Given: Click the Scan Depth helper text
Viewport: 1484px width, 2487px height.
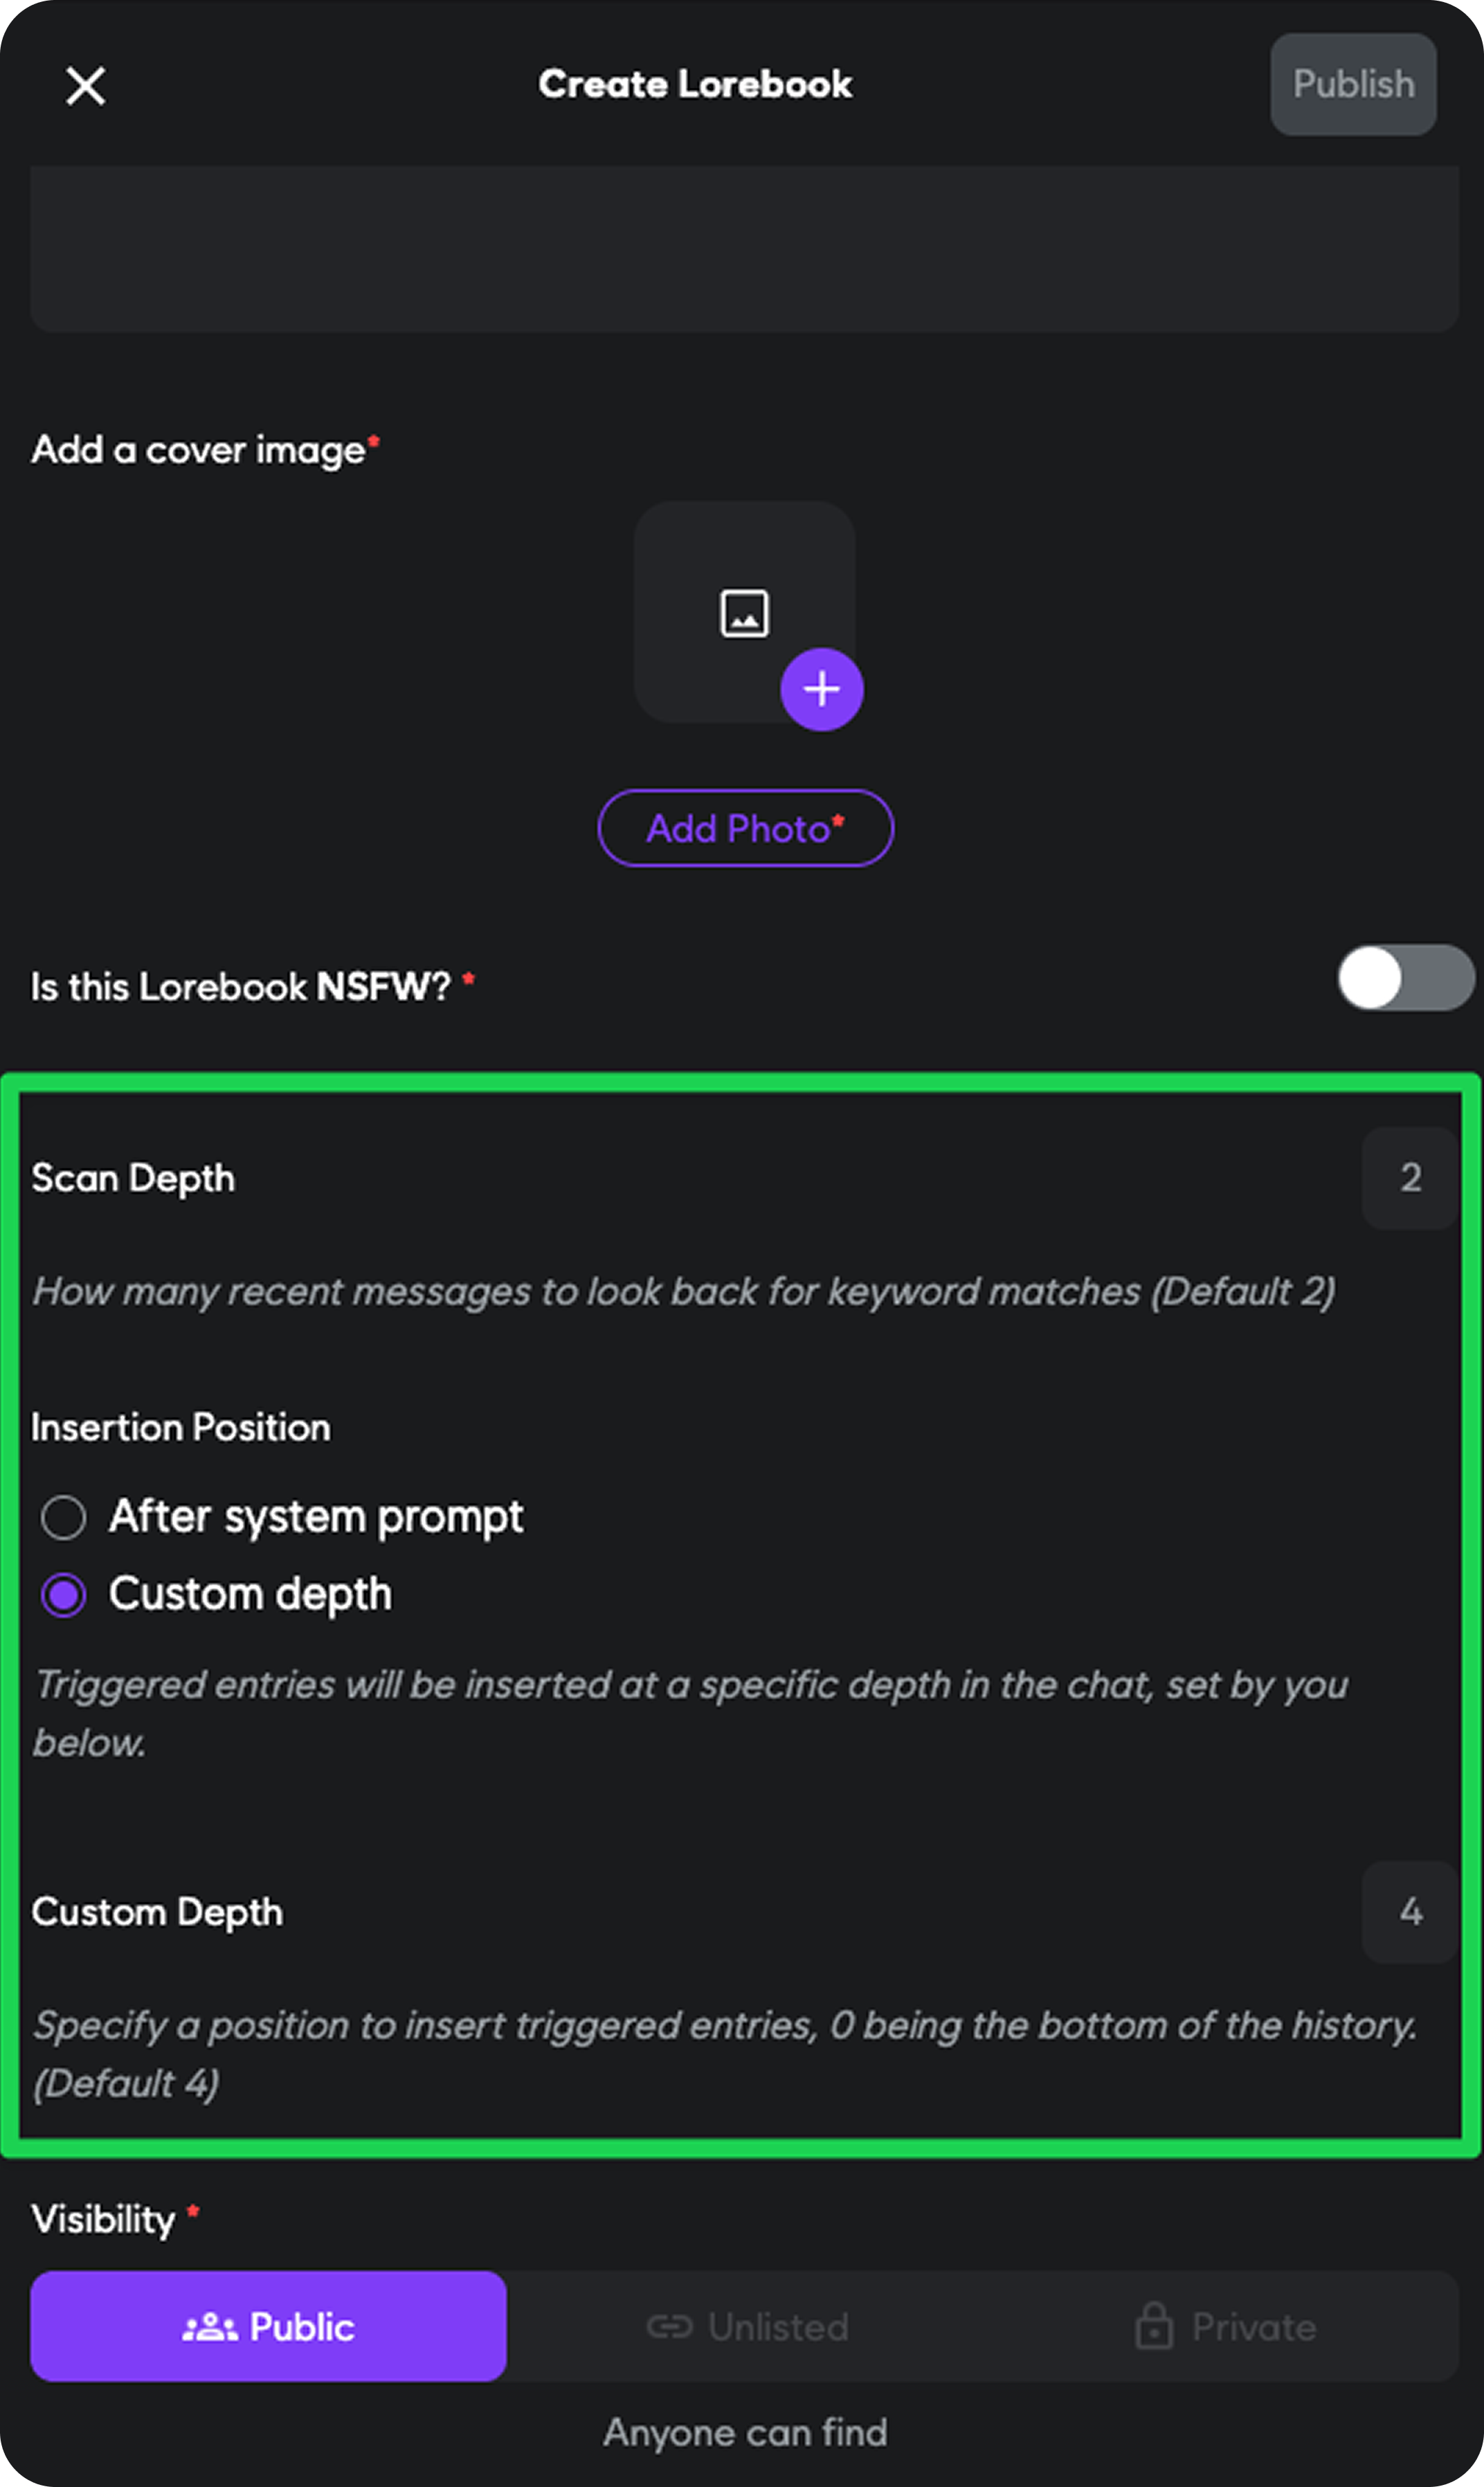Looking at the screenshot, I should (685, 1291).
